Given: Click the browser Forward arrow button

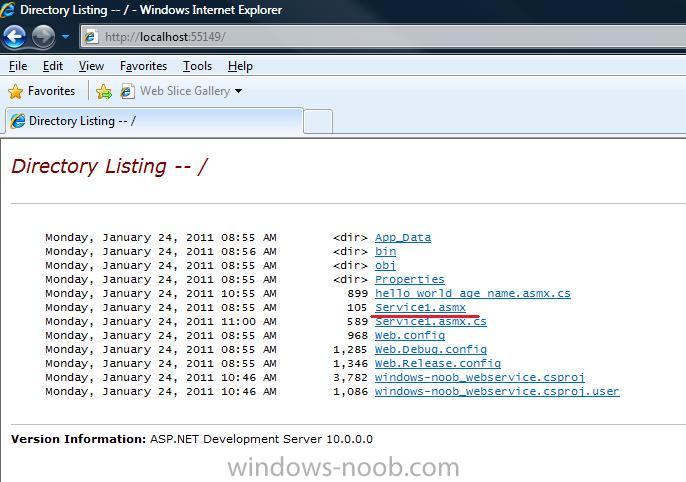Looking at the screenshot, I should pyautogui.click(x=43, y=37).
